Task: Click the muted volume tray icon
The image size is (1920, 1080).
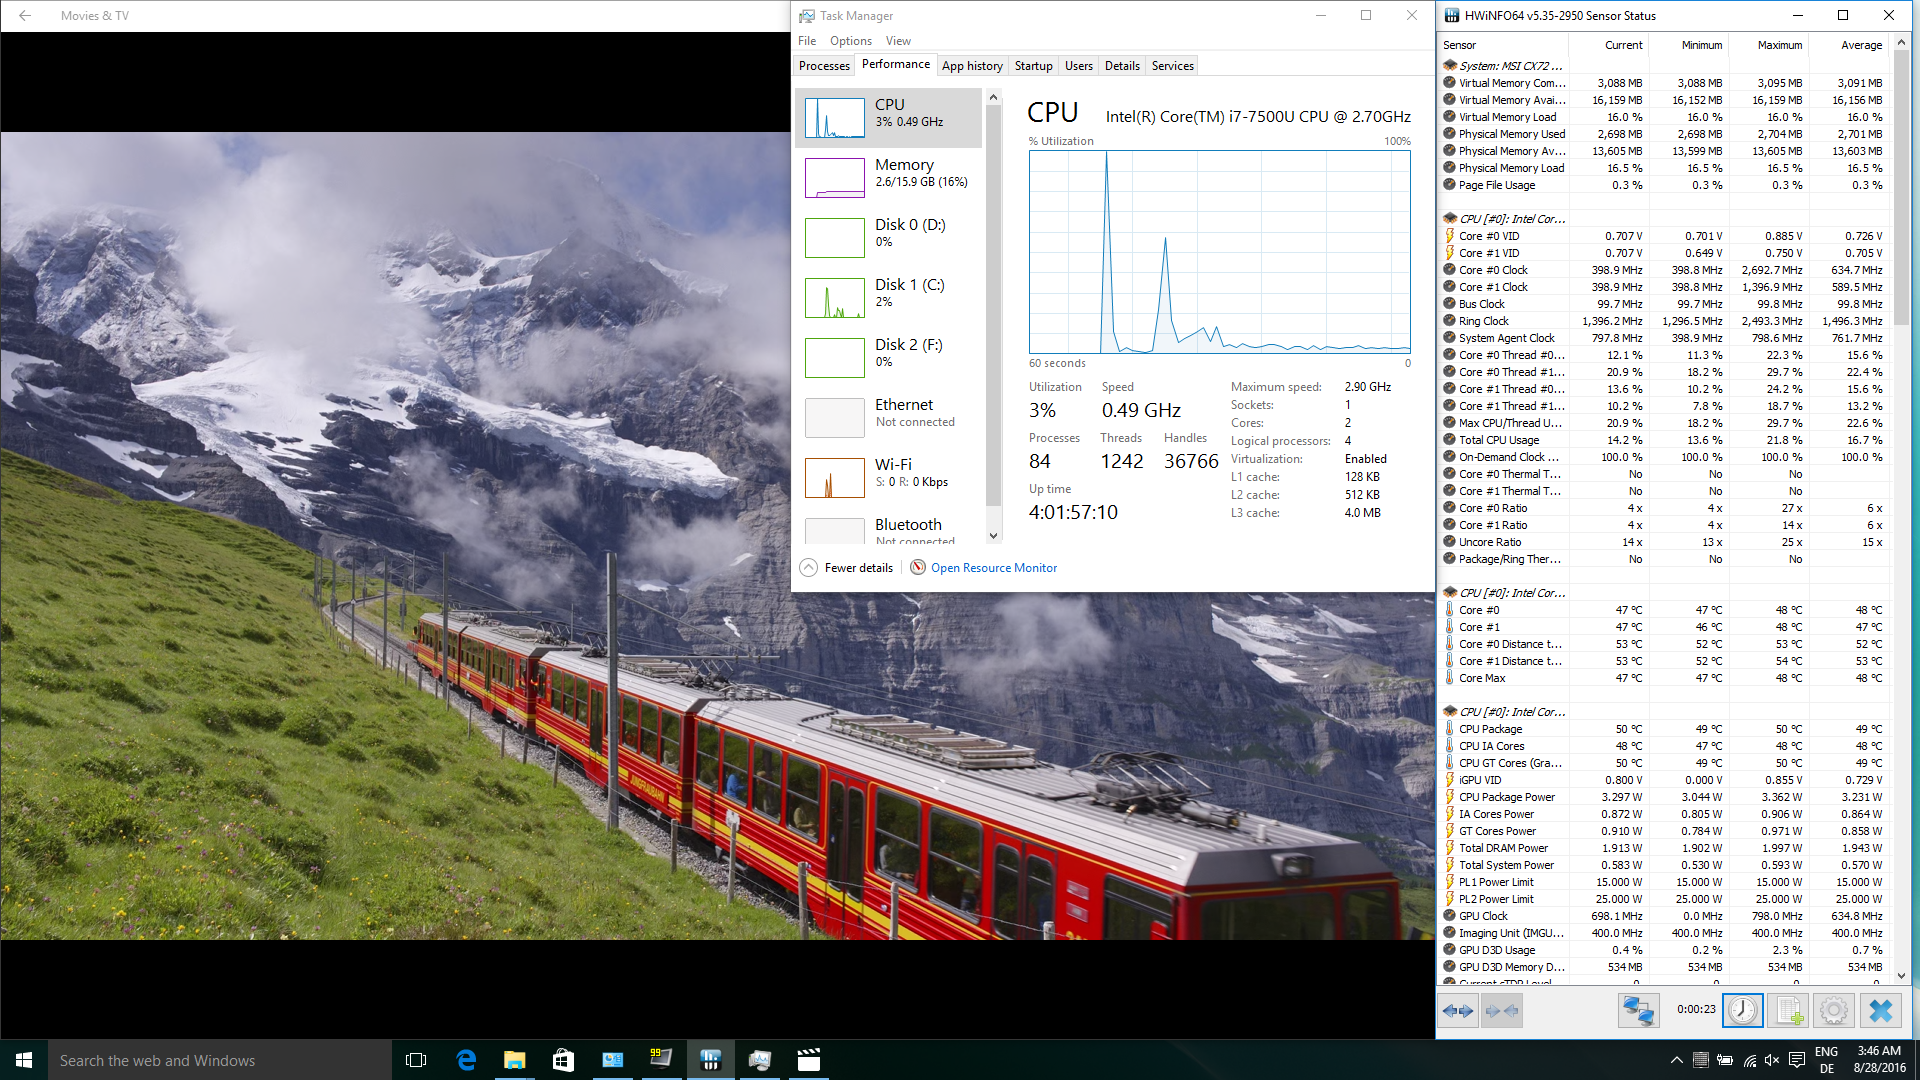Action: (x=1772, y=1060)
